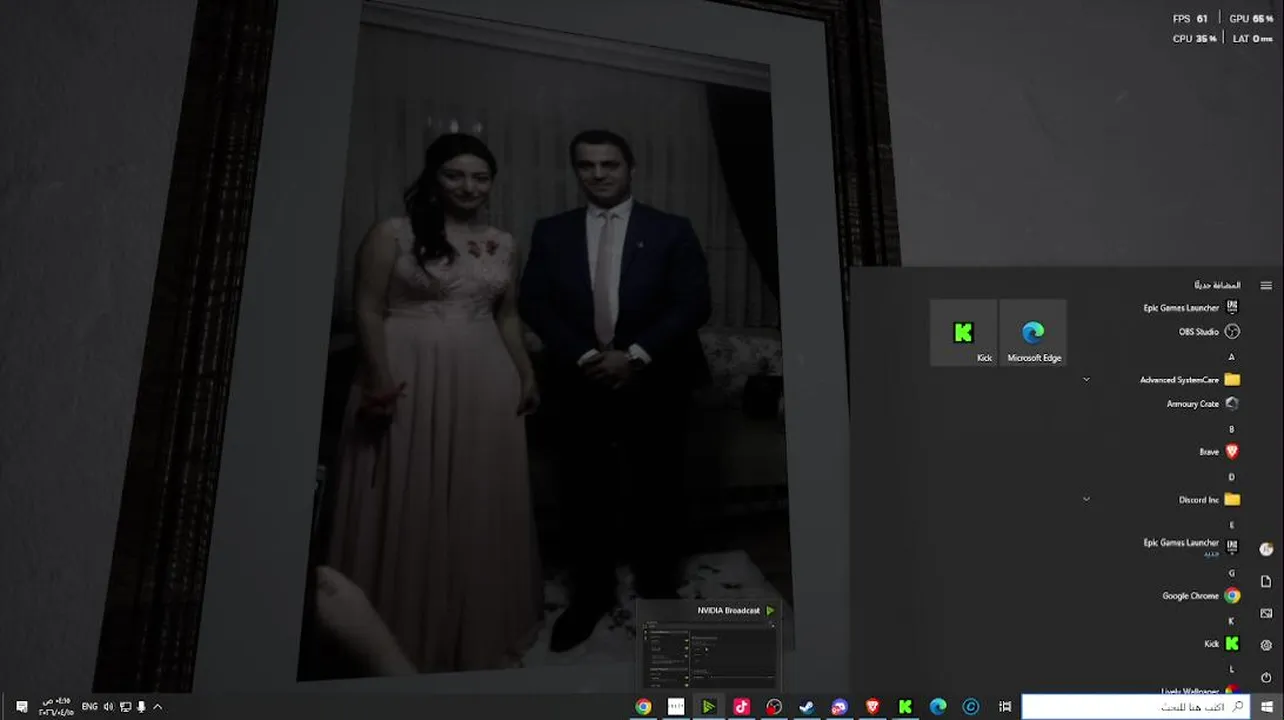Click the letter D section header
The image size is (1284, 720).
click(1232, 477)
